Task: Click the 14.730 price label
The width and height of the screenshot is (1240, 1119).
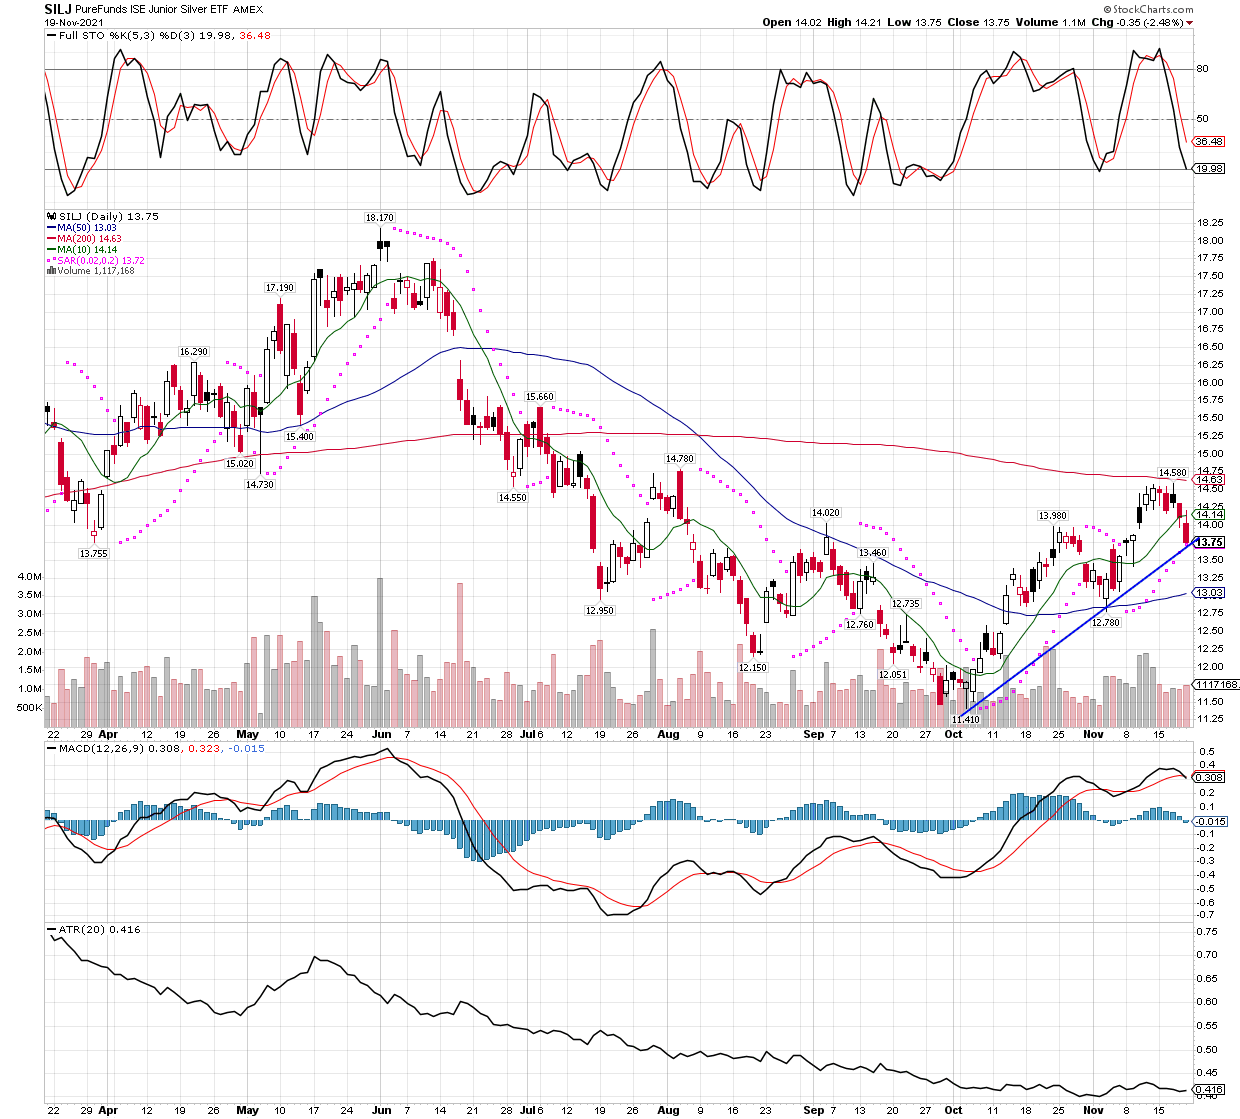Action: coord(260,485)
